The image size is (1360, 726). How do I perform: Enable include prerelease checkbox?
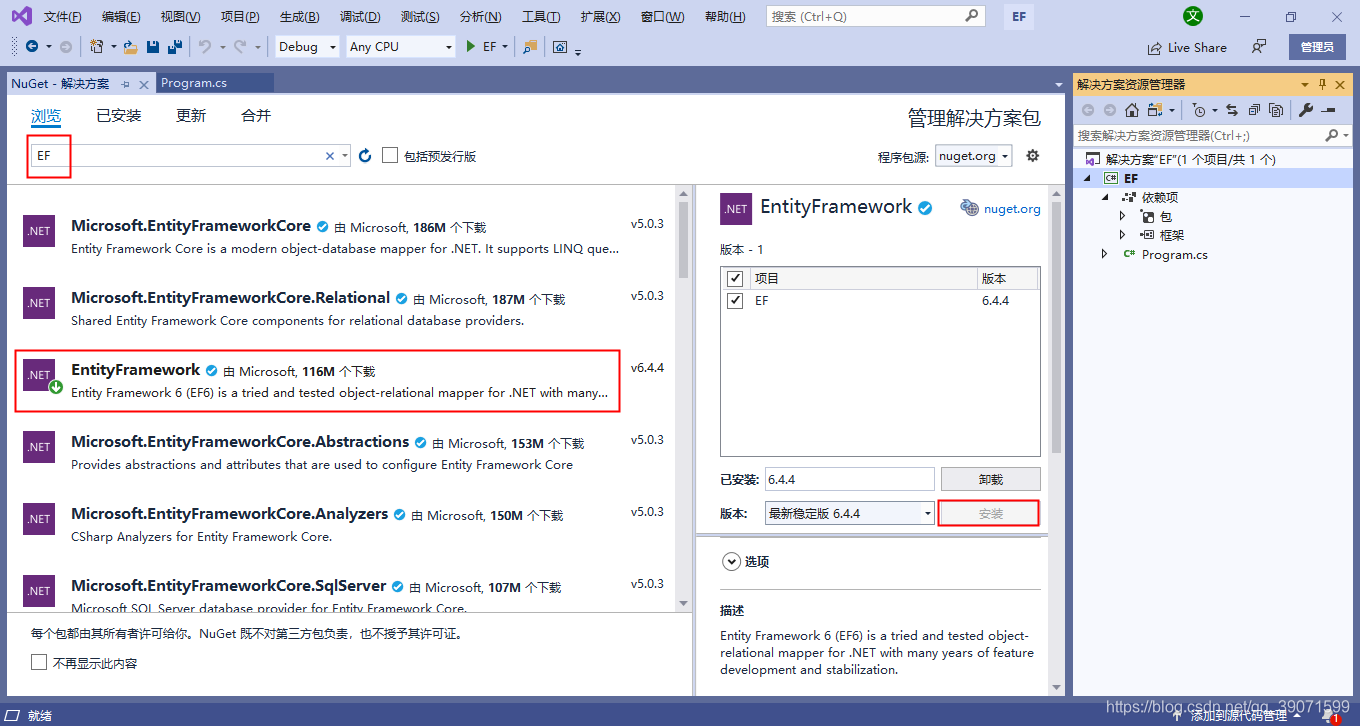tap(390, 155)
